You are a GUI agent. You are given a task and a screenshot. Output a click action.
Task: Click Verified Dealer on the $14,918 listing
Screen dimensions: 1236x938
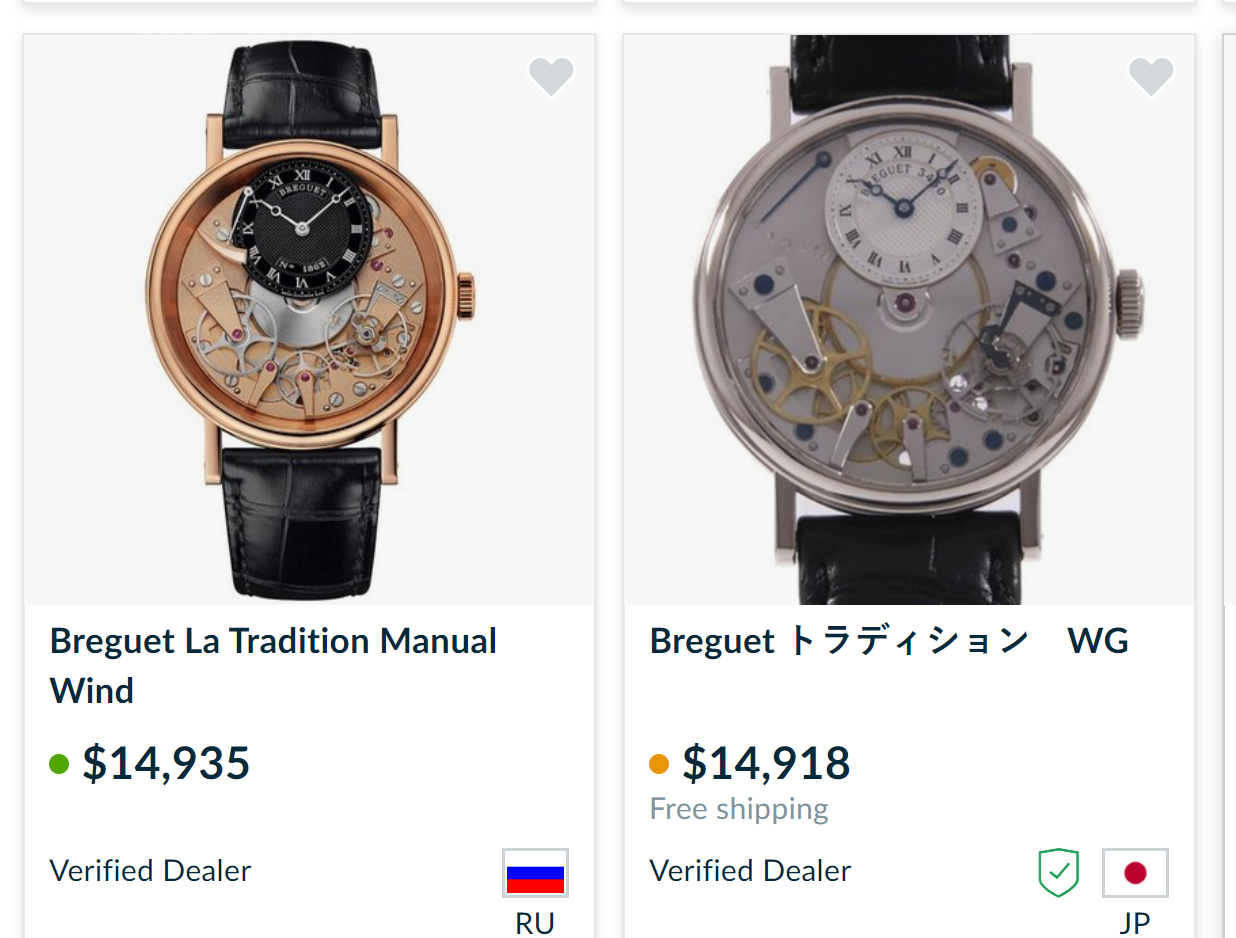750,871
